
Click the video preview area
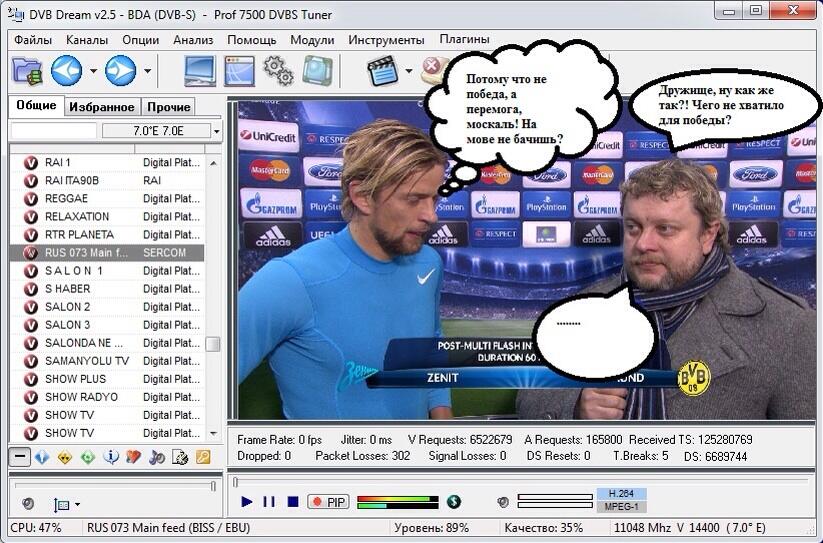click(x=525, y=260)
